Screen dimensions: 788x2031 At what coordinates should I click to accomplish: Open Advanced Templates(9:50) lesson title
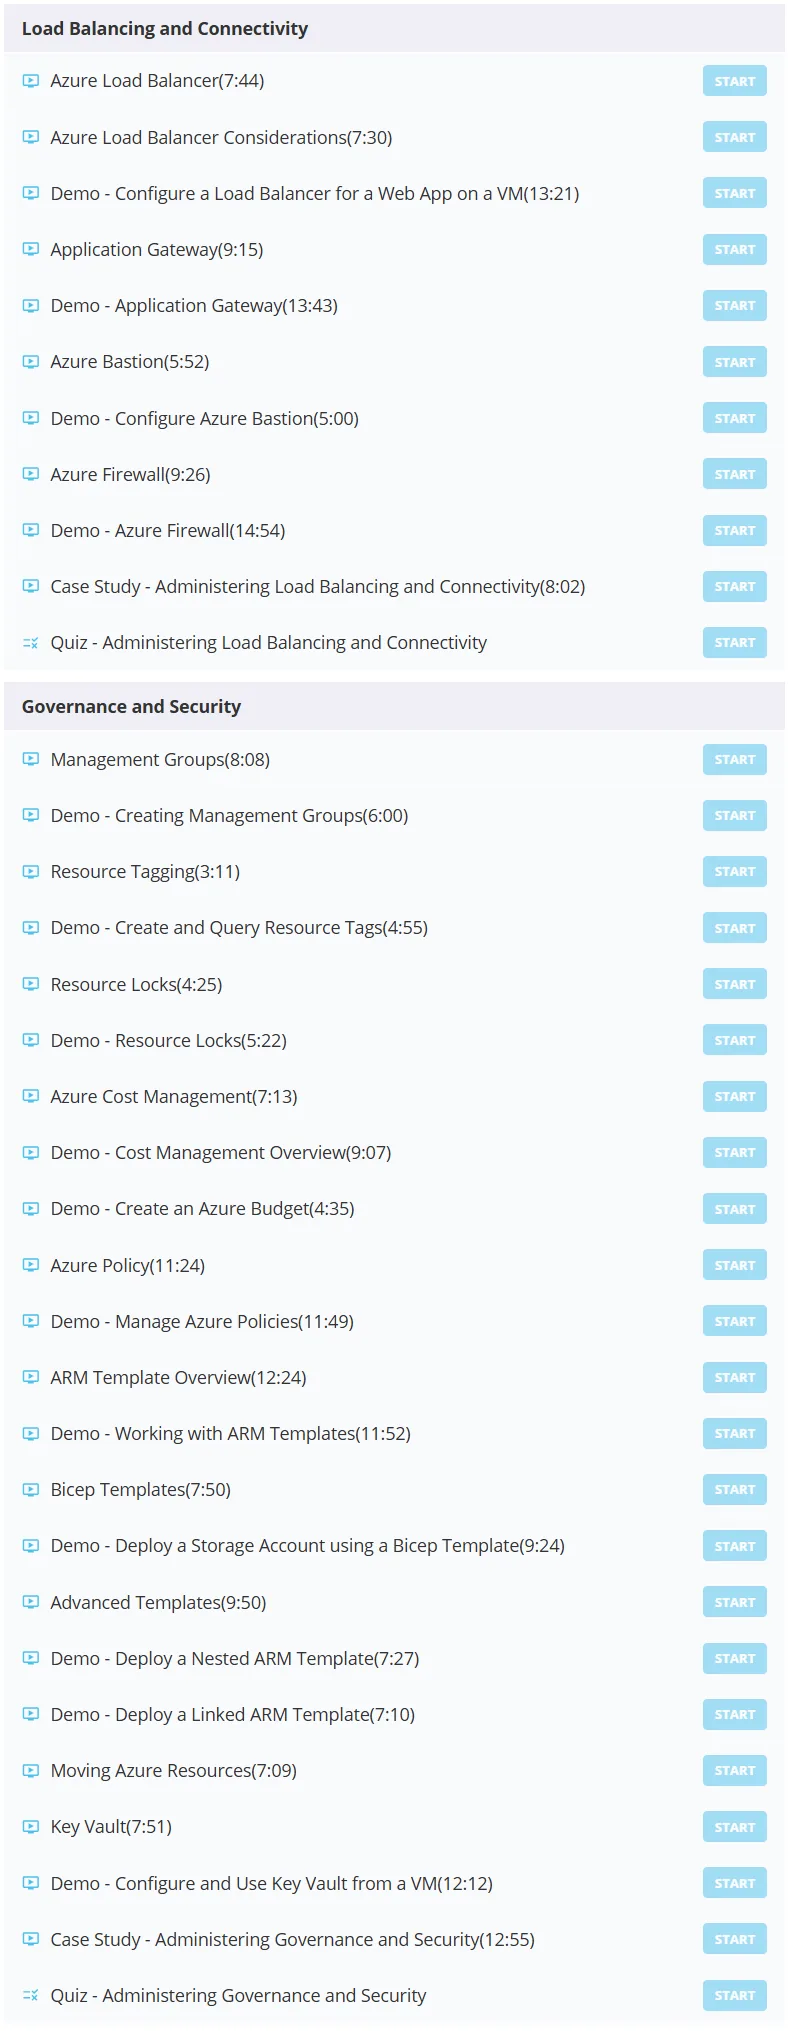pyautogui.click(x=159, y=1603)
